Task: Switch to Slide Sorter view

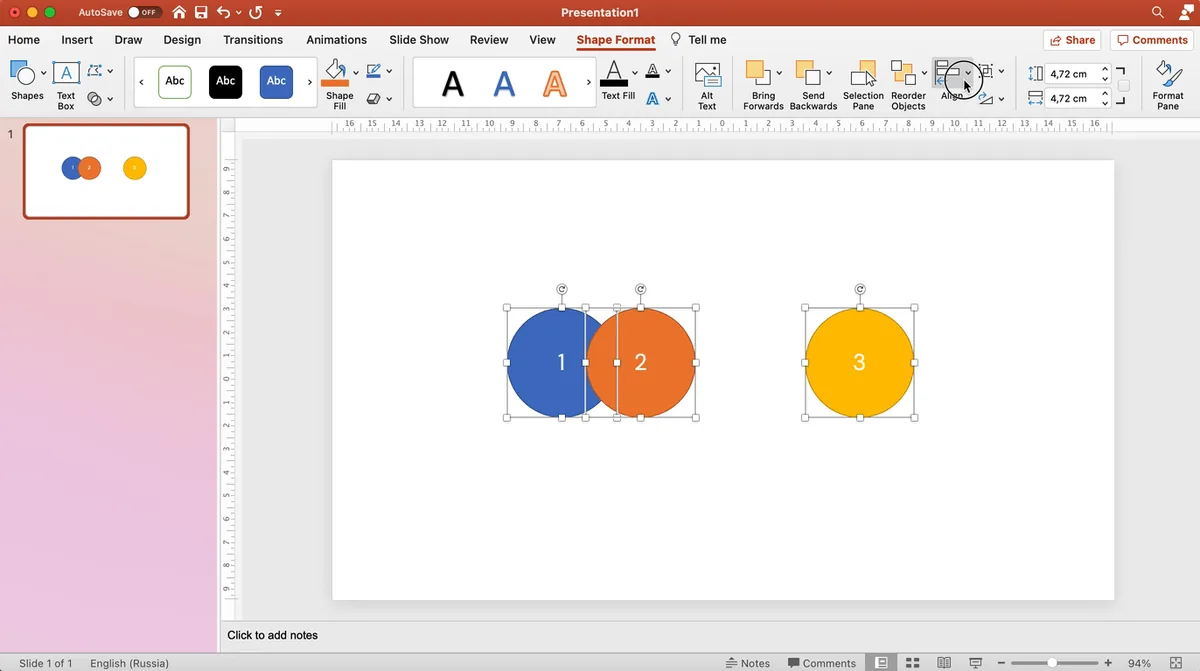Action: (x=912, y=663)
